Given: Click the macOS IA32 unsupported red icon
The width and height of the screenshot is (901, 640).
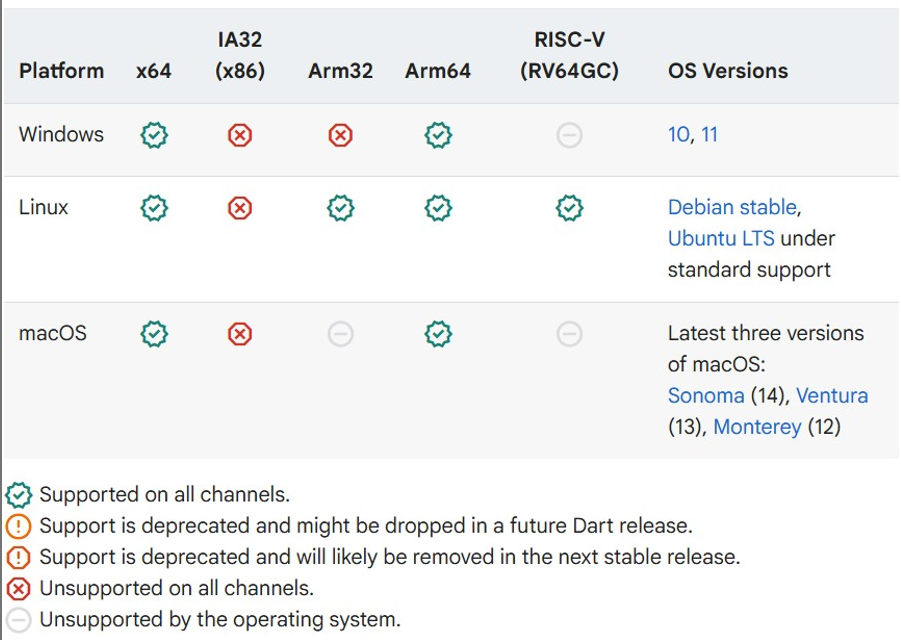Looking at the screenshot, I should click(240, 334).
